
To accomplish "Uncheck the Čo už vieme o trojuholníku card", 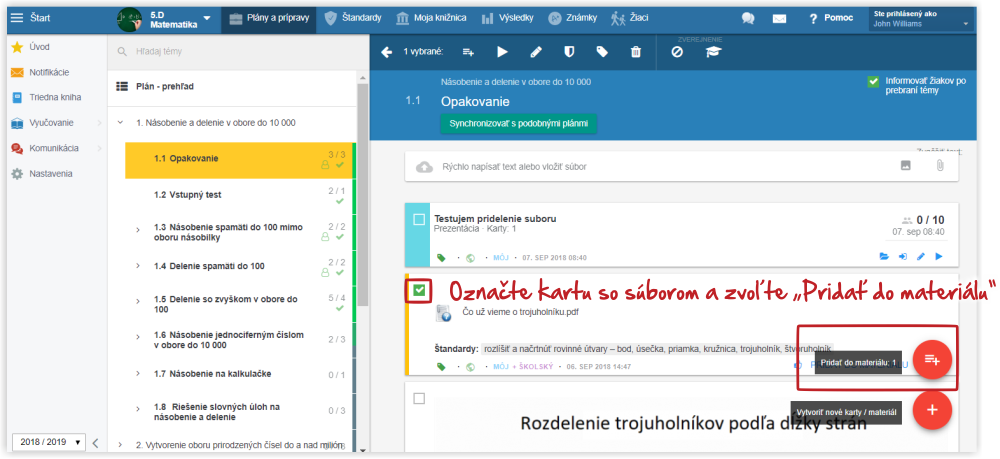I will click(419, 291).
